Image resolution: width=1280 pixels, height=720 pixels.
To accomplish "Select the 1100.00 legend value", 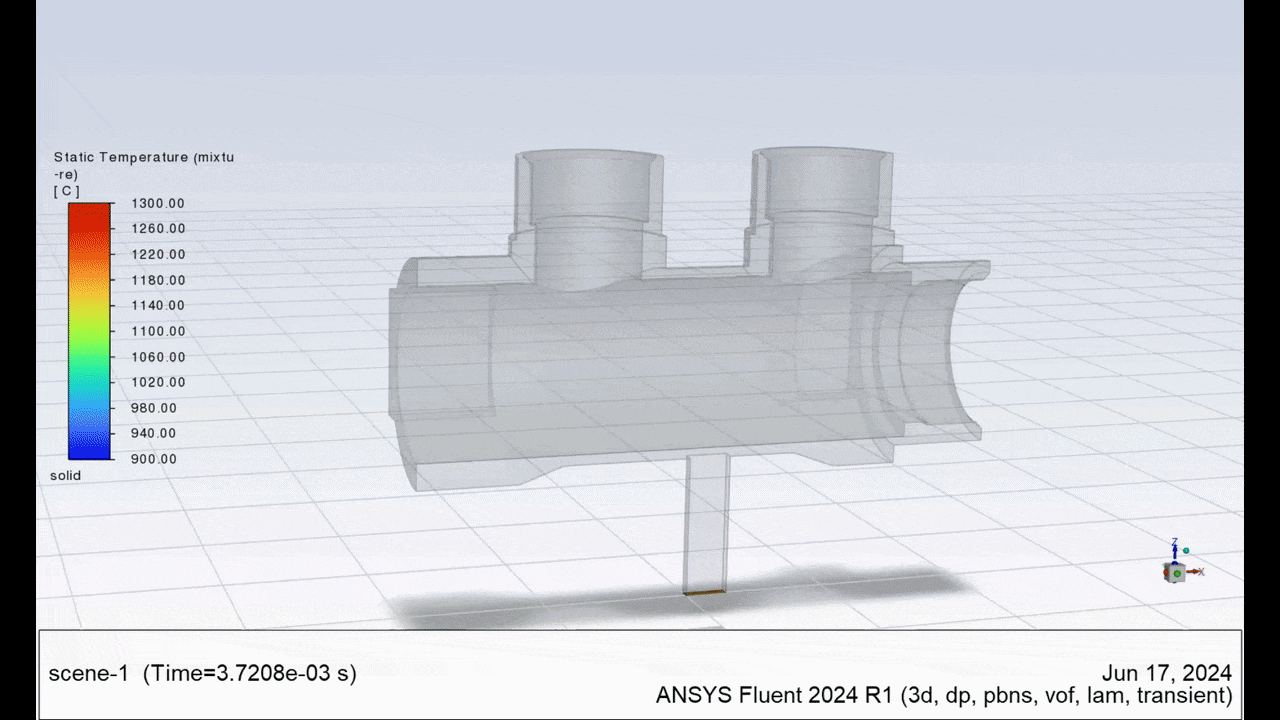I will [x=159, y=331].
